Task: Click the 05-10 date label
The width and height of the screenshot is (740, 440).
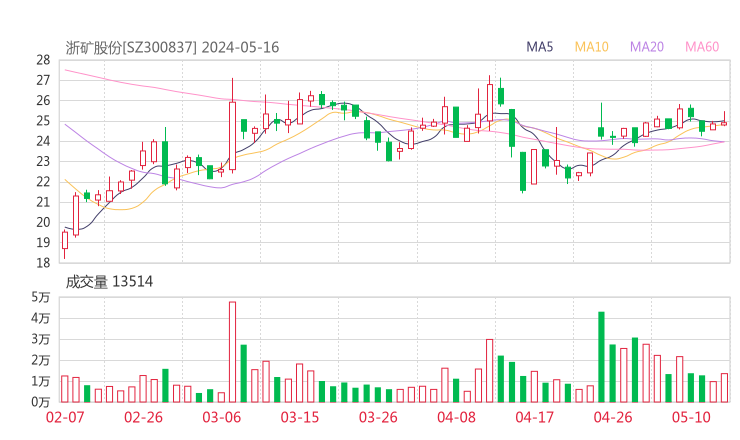Action: (x=691, y=417)
